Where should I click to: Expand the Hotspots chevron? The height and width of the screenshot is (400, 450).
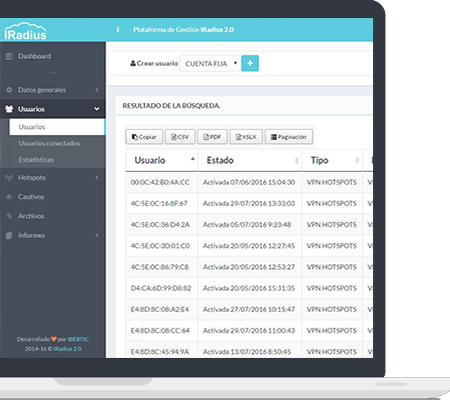[97, 178]
